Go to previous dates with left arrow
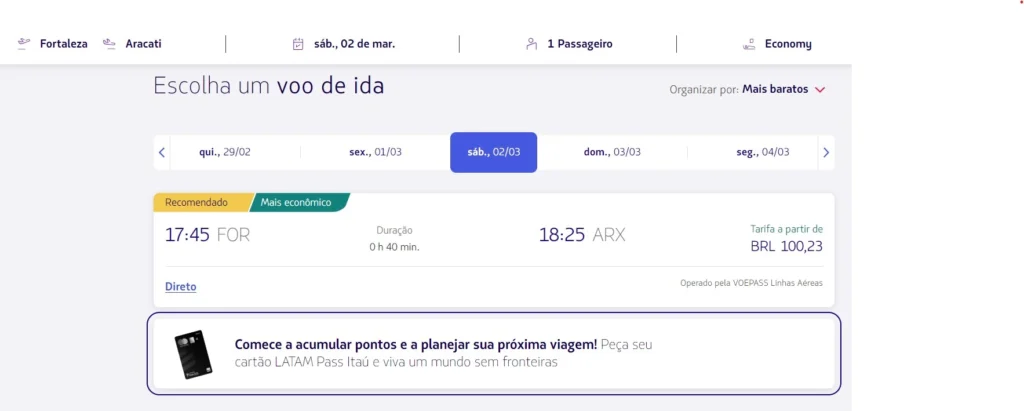The image size is (1024, 411). click(x=162, y=153)
